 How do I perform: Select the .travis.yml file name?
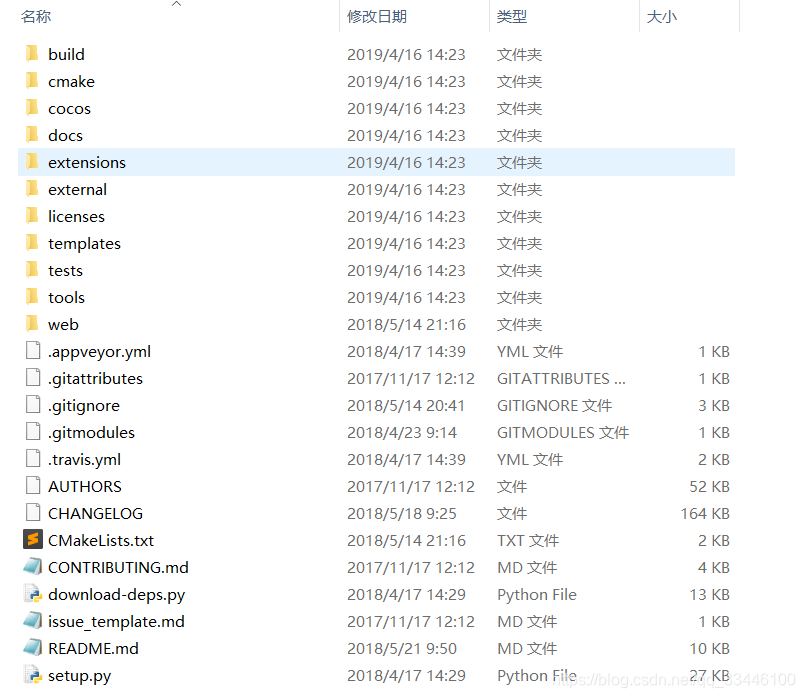coord(85,459)
